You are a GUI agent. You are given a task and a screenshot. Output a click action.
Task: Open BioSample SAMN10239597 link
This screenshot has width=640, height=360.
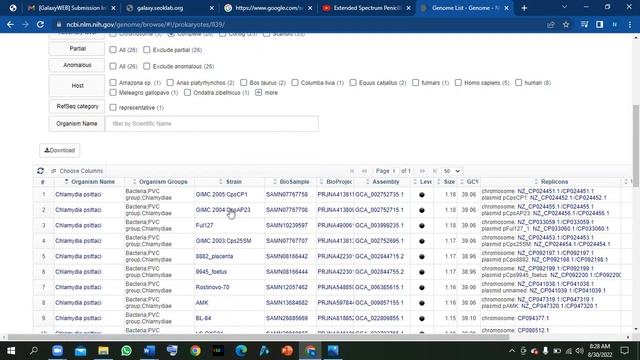[287, 225]
